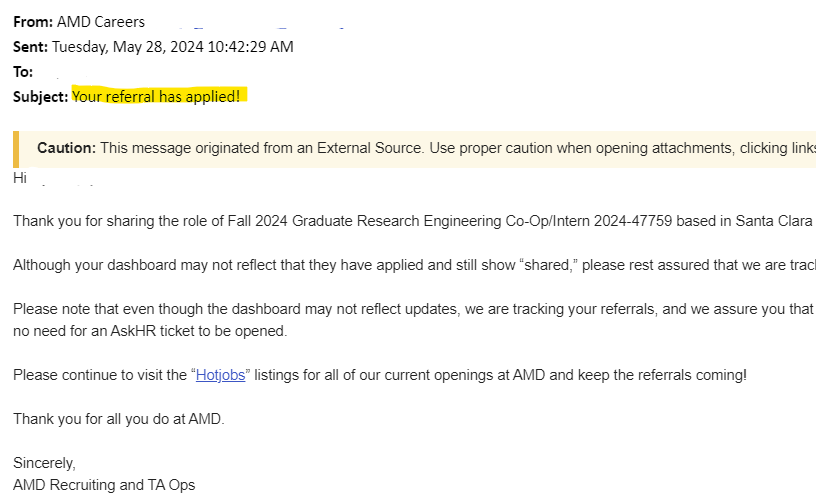Click the Subject: field label
Viewport: 816px width, 493px height.
tap(40, 96)
